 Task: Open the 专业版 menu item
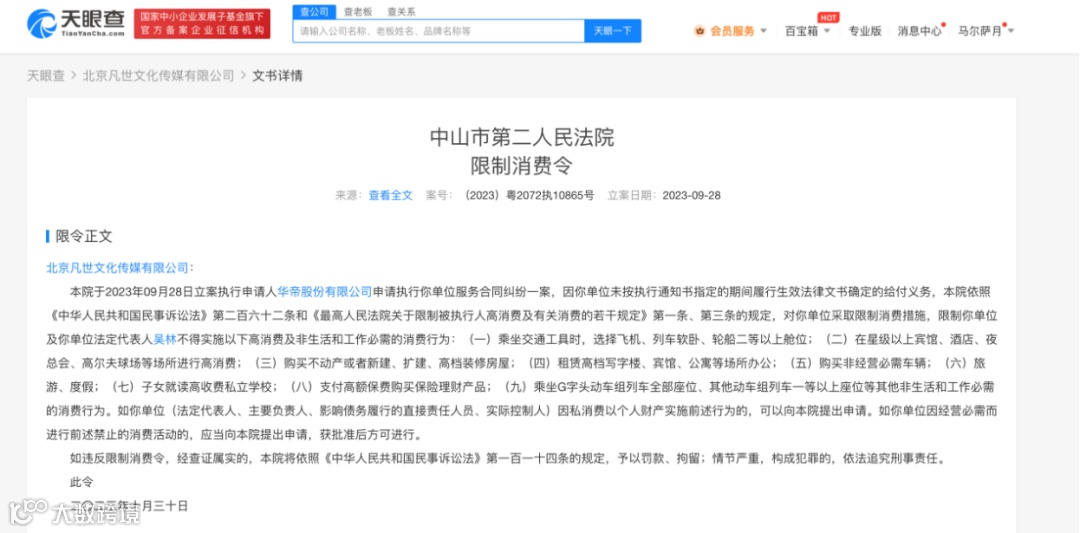[x=864, y=31]
